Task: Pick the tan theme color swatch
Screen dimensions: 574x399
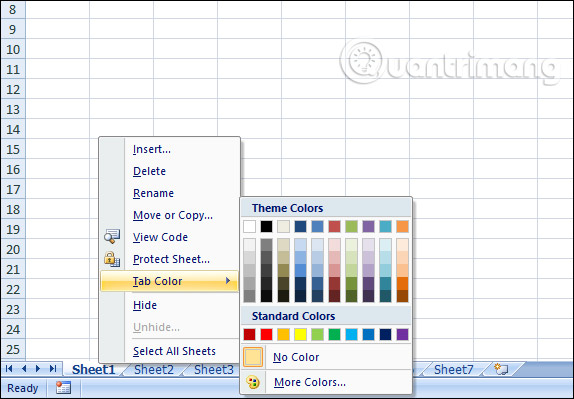Action: [283, 226]
